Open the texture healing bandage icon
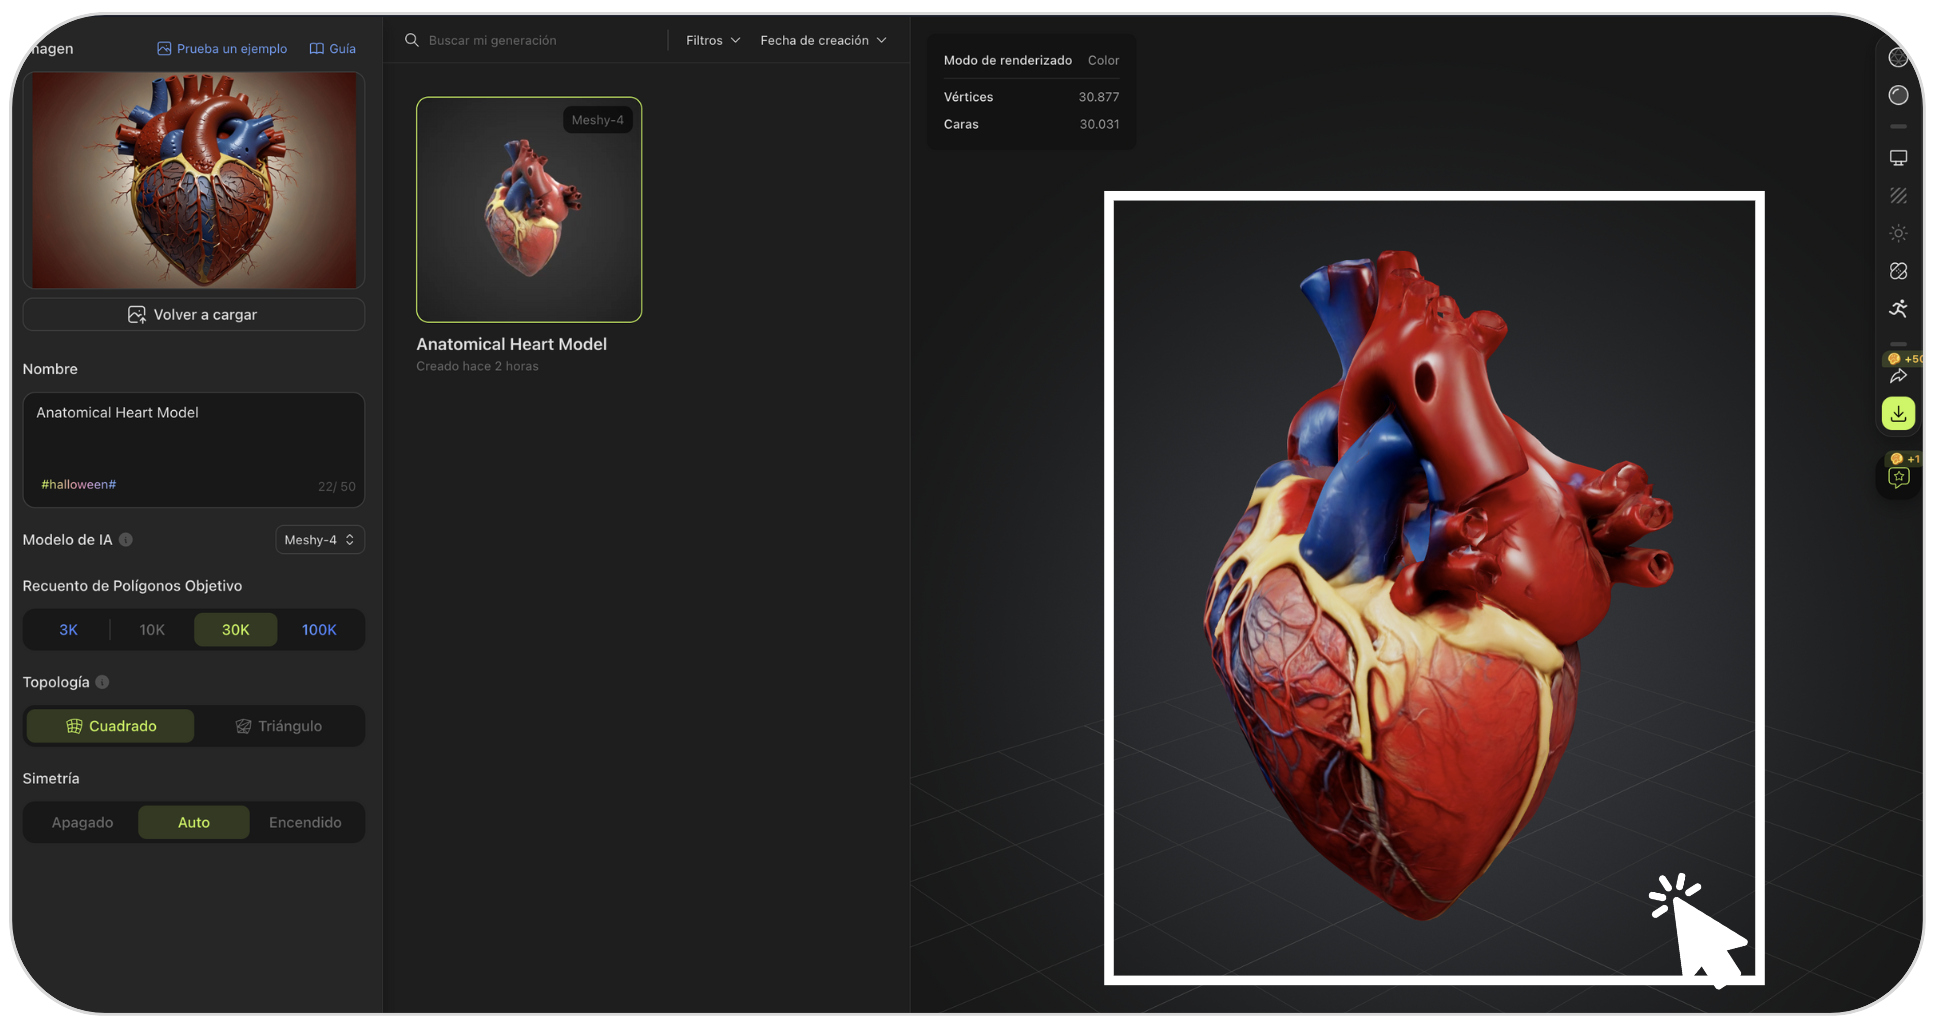The image size is (1942, 1026). [x=1898, y=271]
